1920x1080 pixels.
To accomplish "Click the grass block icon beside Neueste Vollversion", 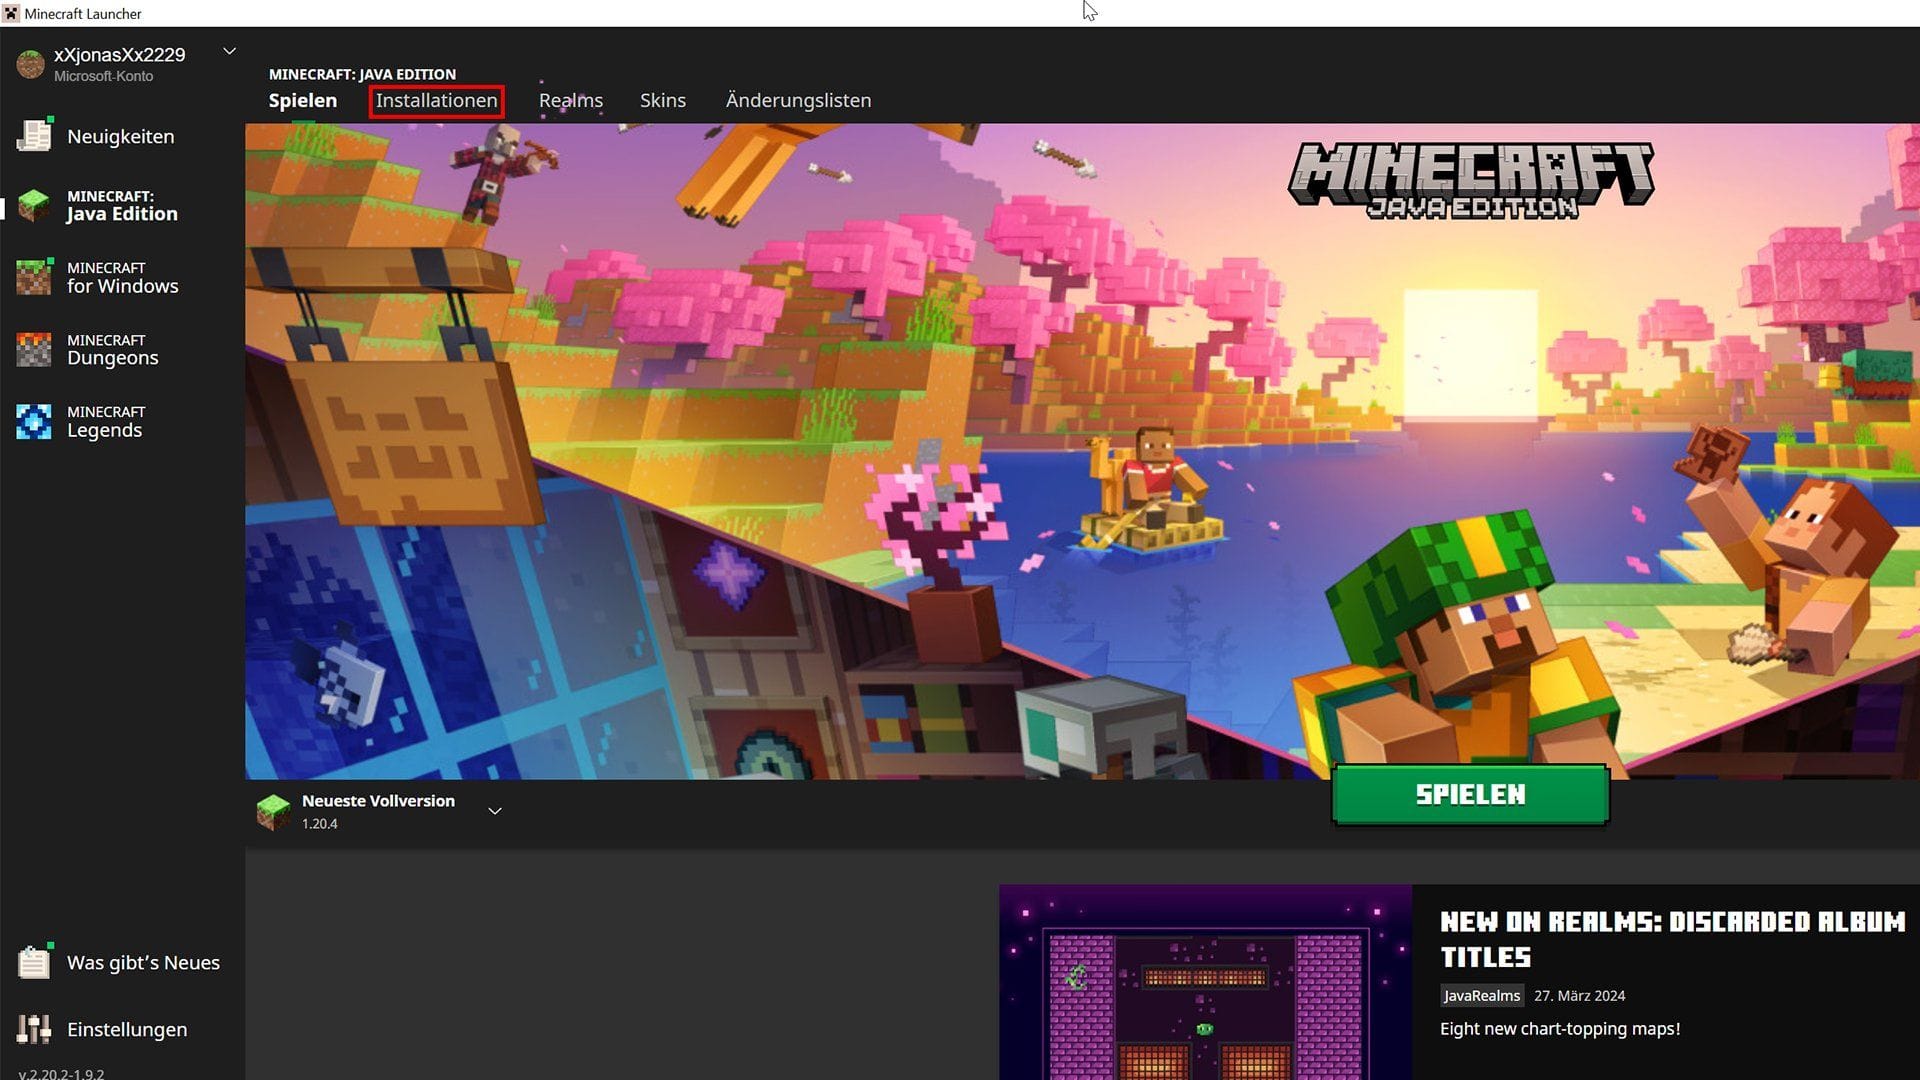I will pos(273,811).
